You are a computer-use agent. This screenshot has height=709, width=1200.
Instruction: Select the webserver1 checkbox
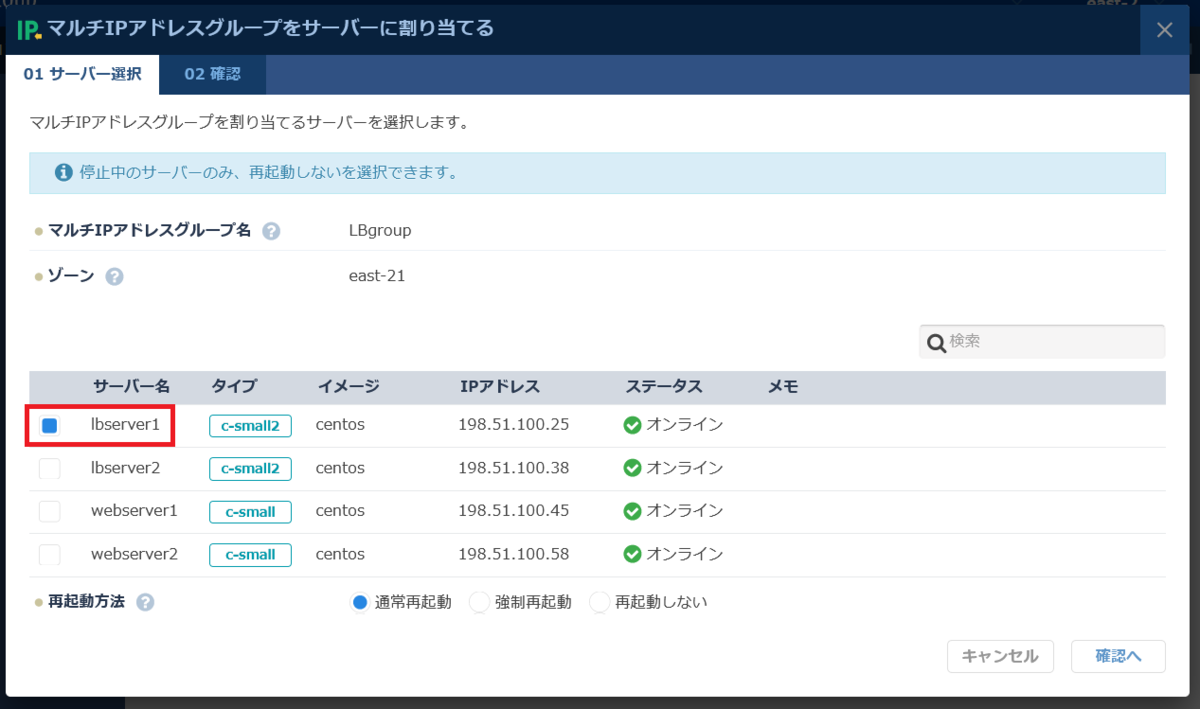click(x=49, y=511)
